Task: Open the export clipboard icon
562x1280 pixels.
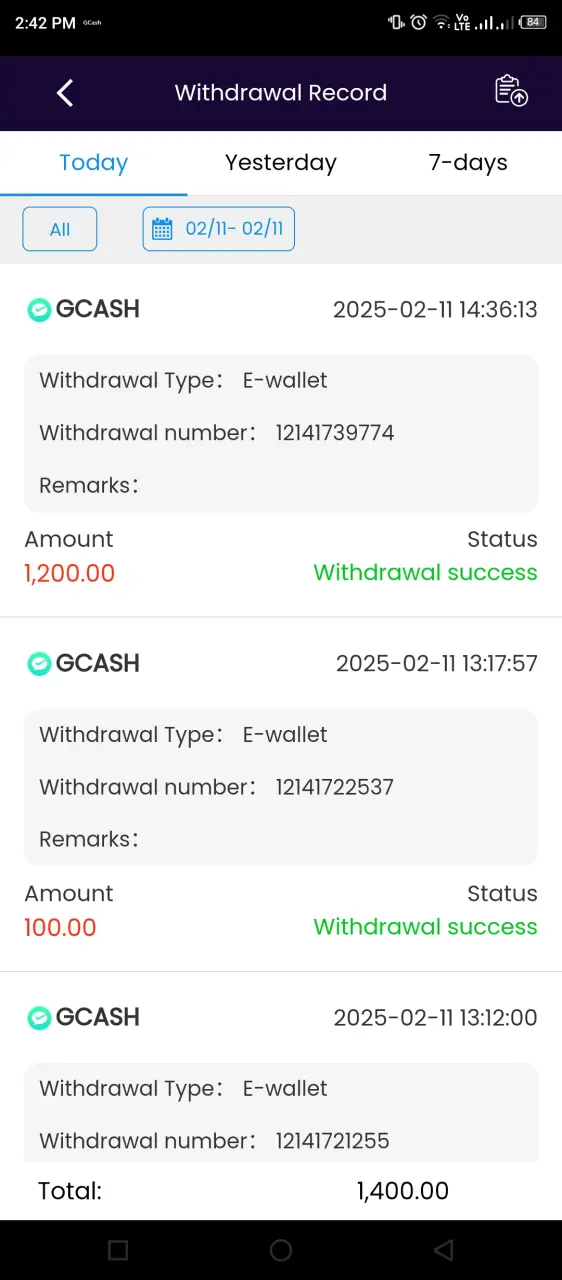Action: click(511, 91)
